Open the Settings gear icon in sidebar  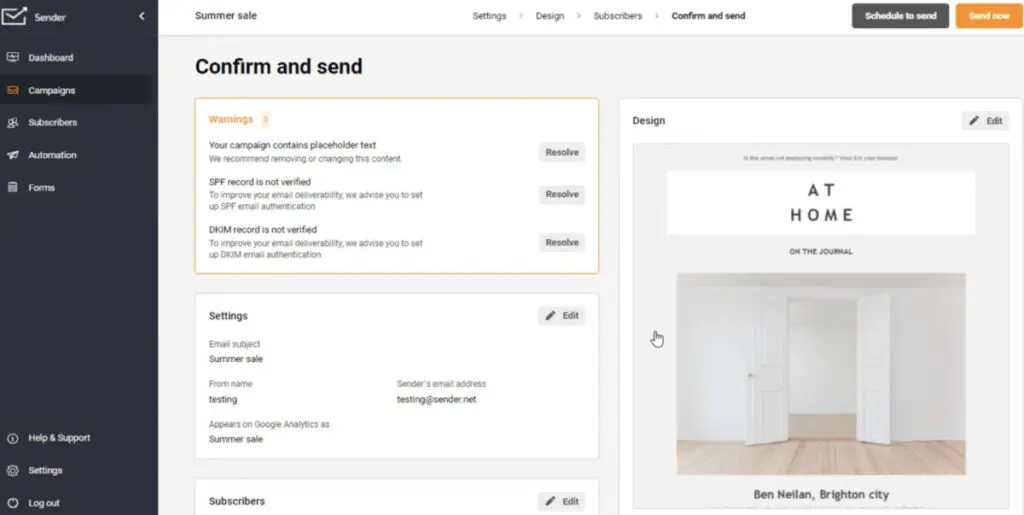[12, 470]
